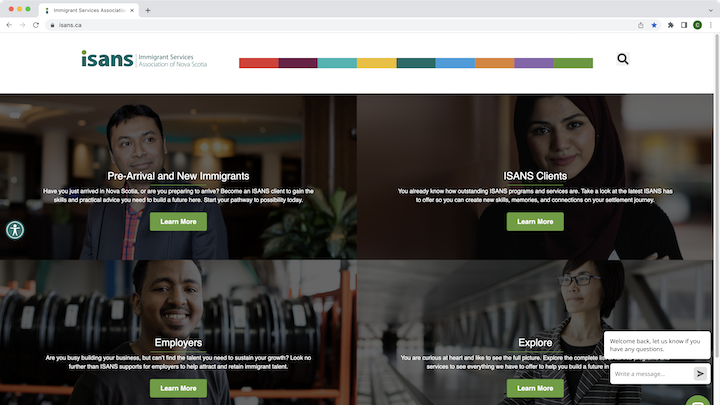
Task: Expand the tab search chevron
Action: coord(710,10)
